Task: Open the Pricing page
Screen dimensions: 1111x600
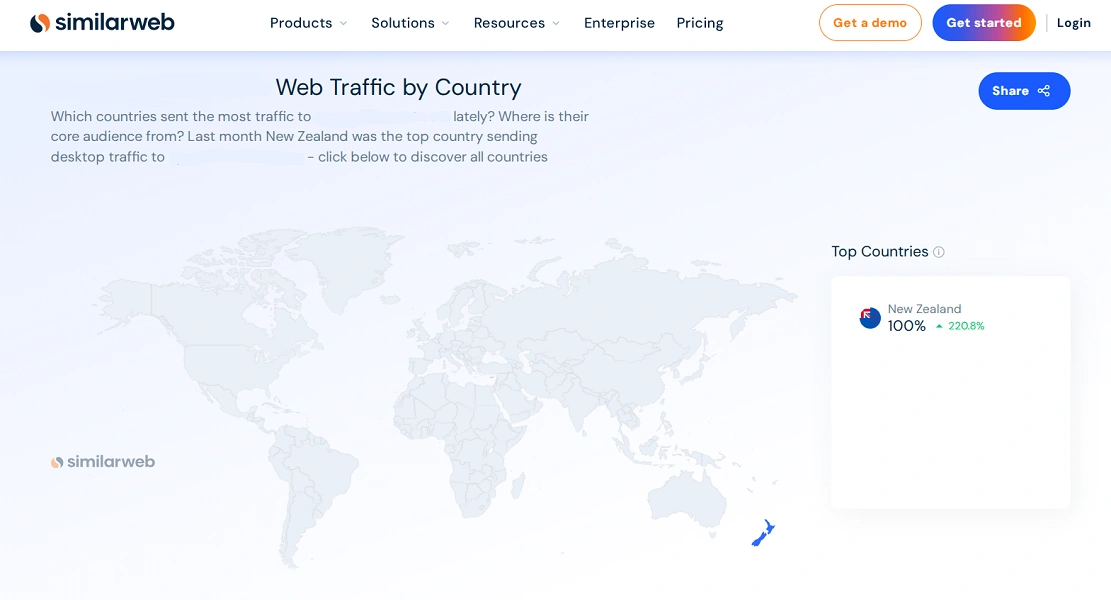Action: 700,23
